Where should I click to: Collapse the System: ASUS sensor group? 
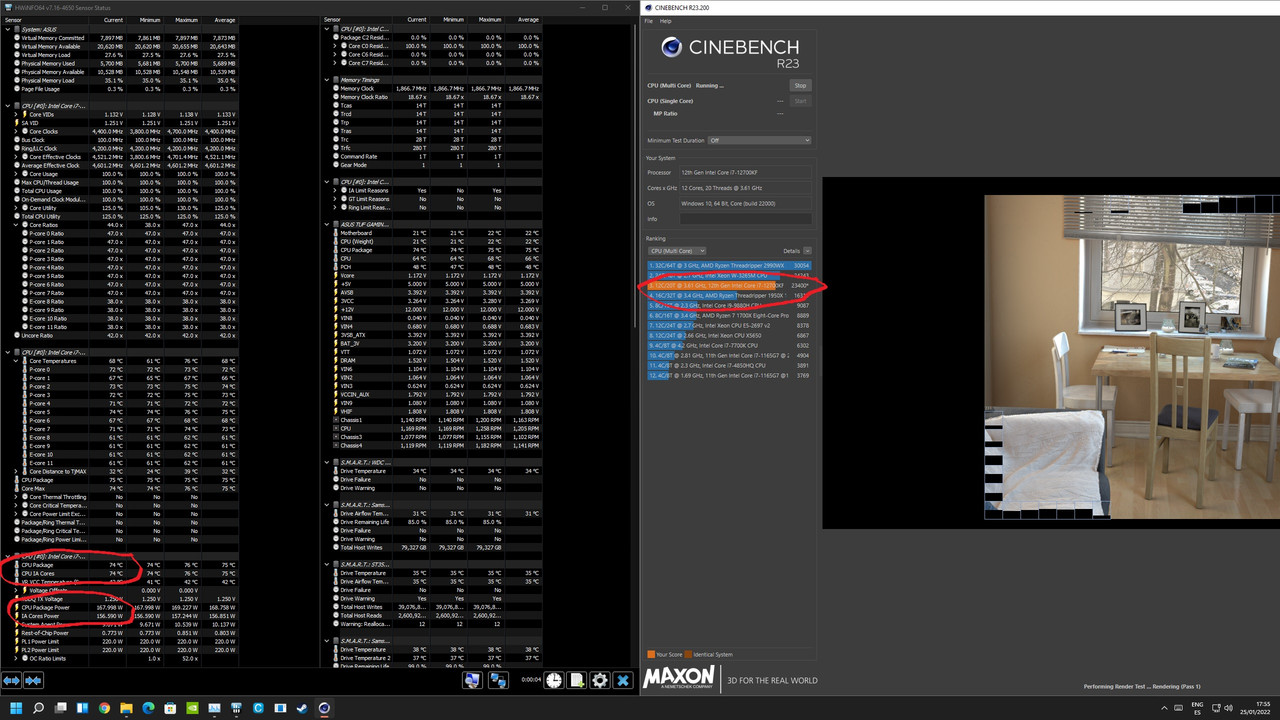(9, 29)
